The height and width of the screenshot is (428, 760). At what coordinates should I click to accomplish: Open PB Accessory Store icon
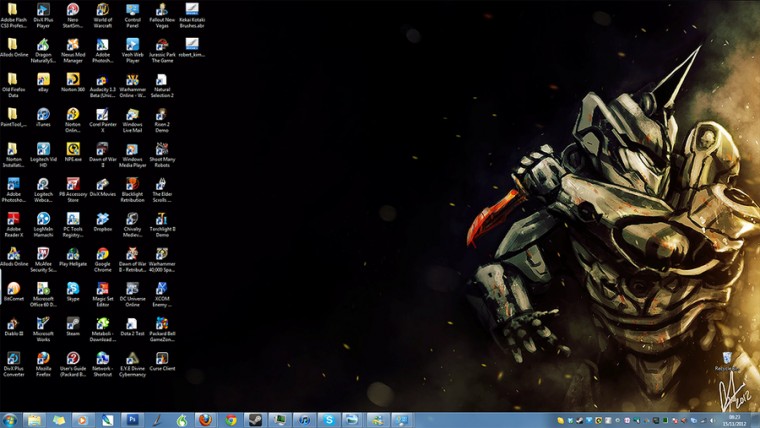click(73, 190)
